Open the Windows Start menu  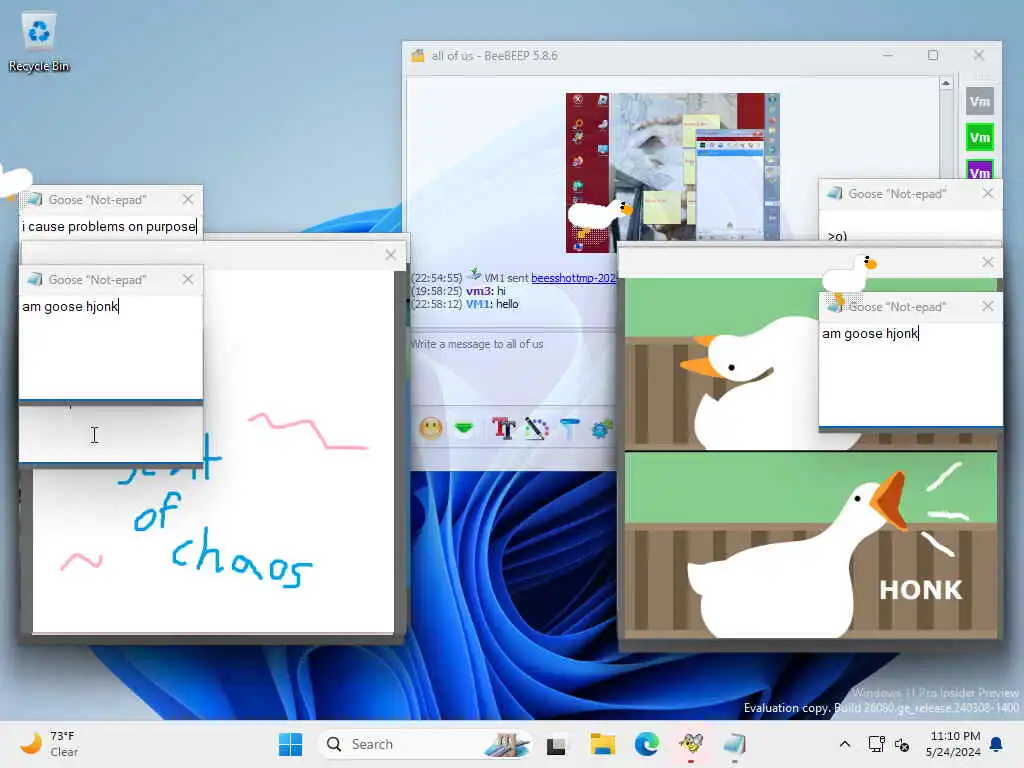291,744
